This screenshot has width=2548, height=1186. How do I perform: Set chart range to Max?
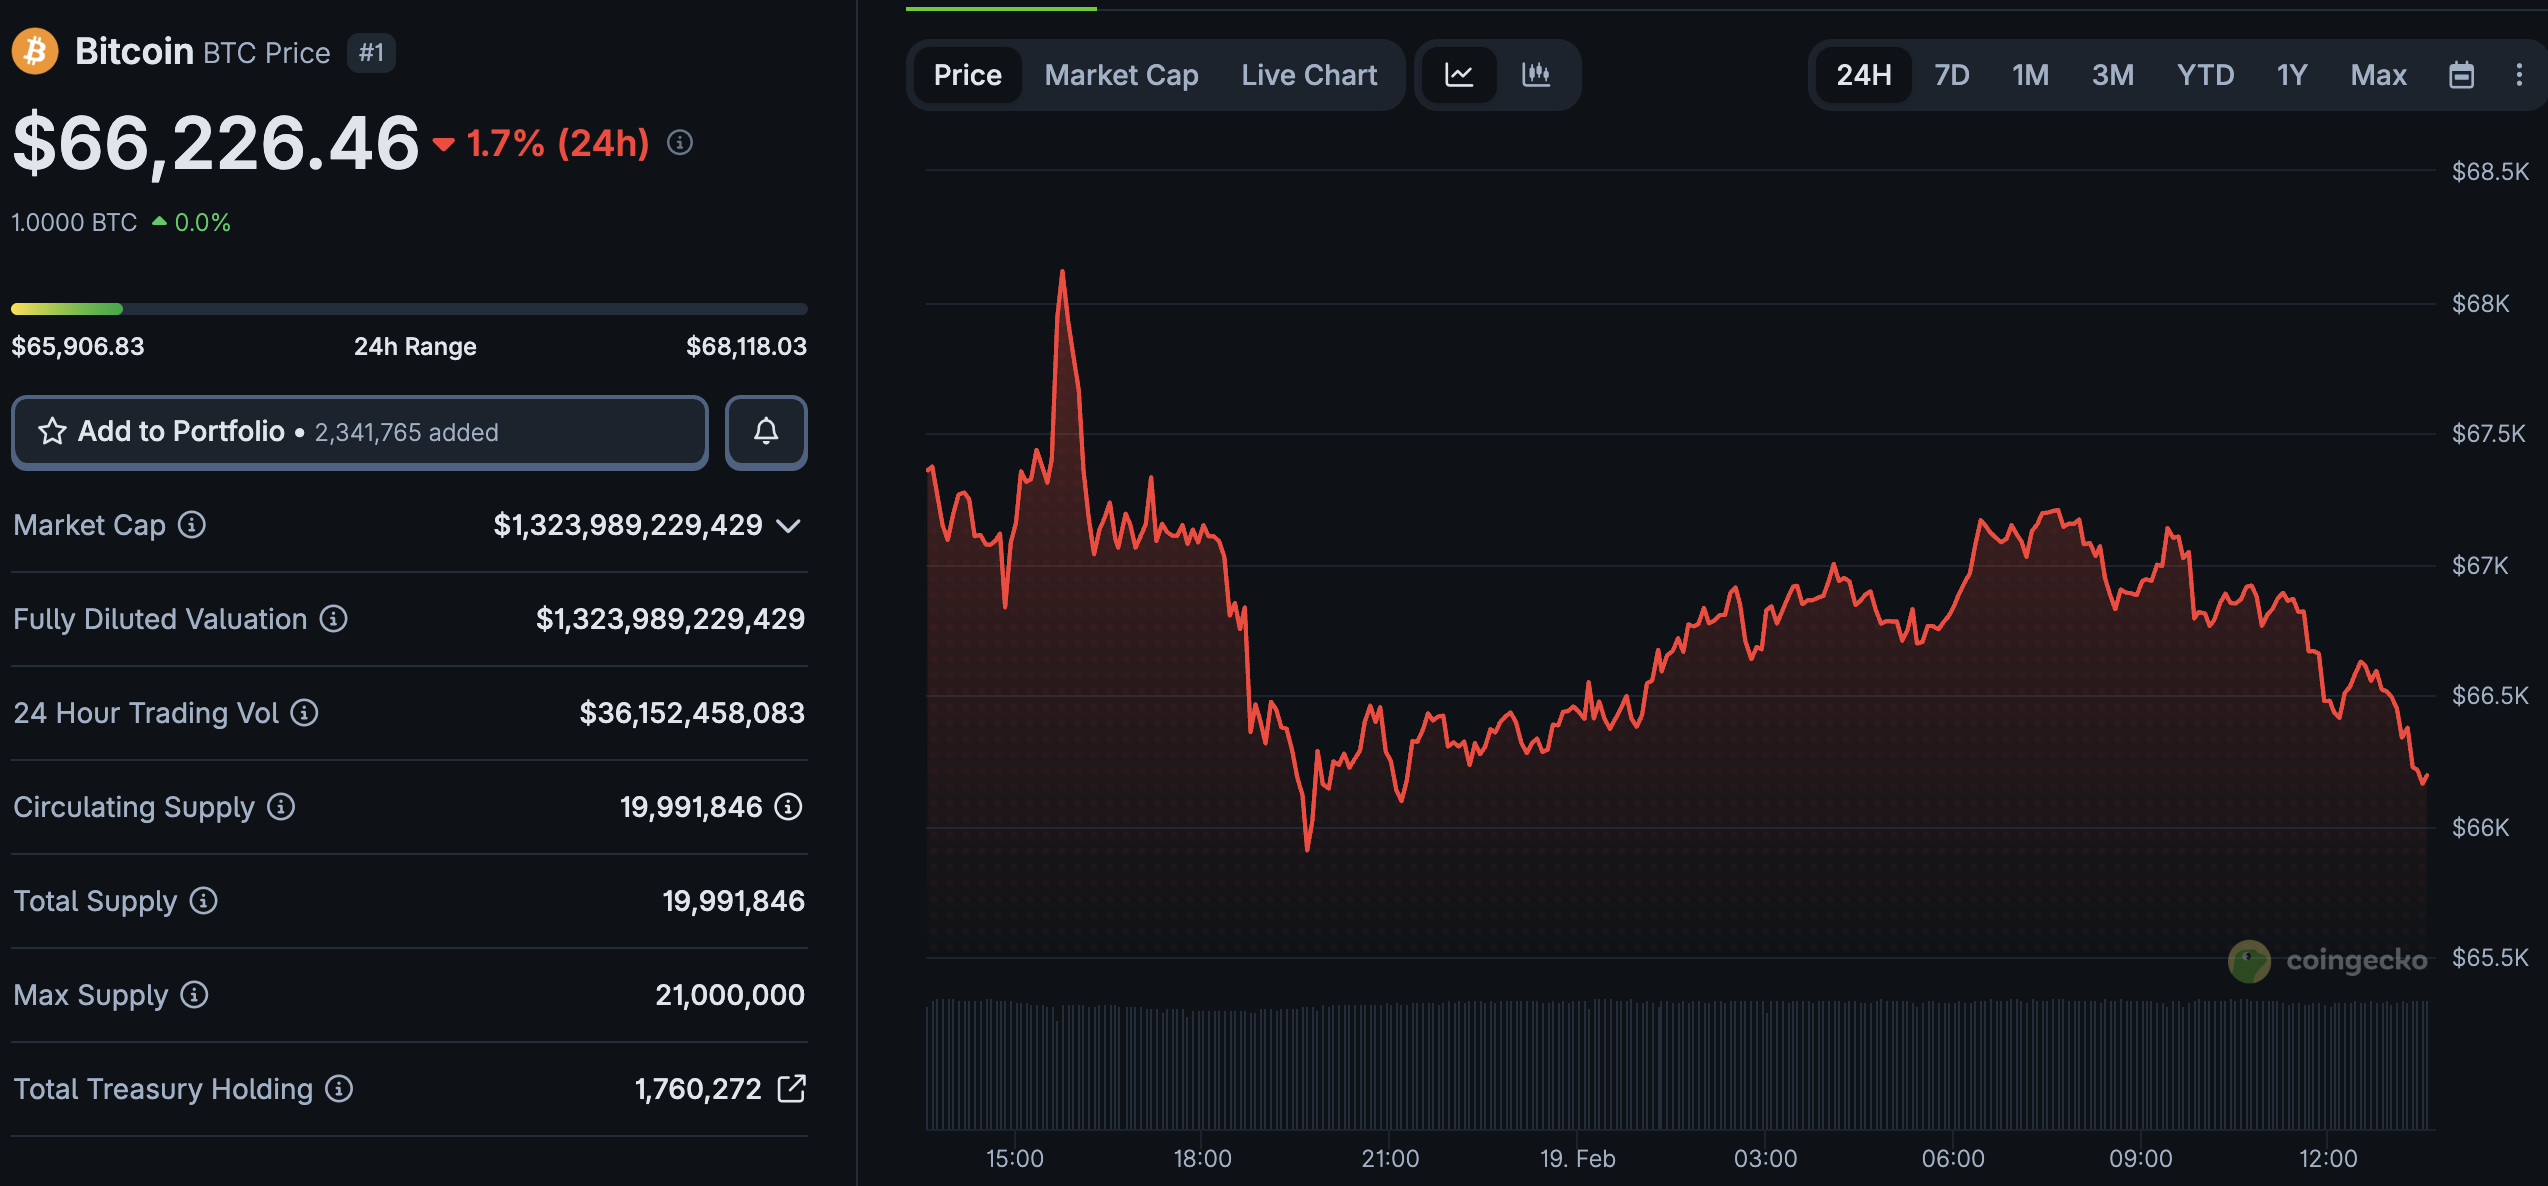(2379, 75)
